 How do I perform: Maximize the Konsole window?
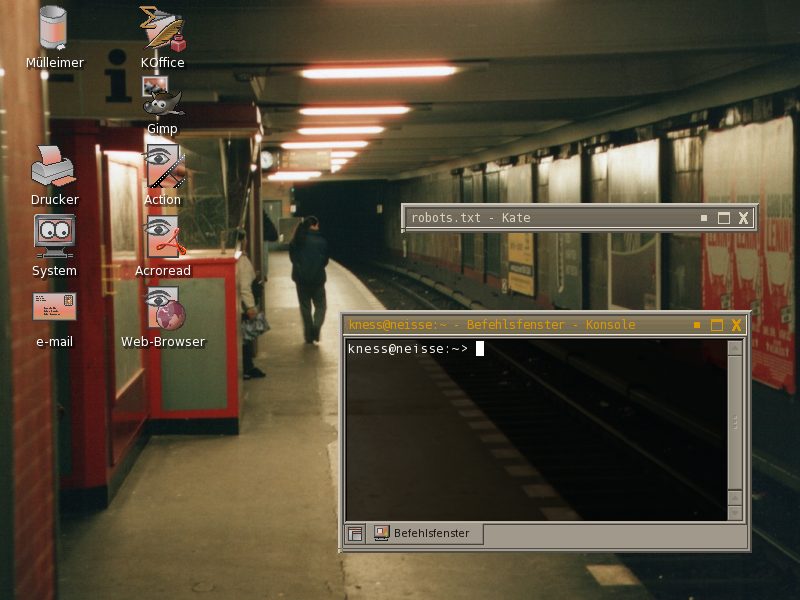tap(717, 325)
